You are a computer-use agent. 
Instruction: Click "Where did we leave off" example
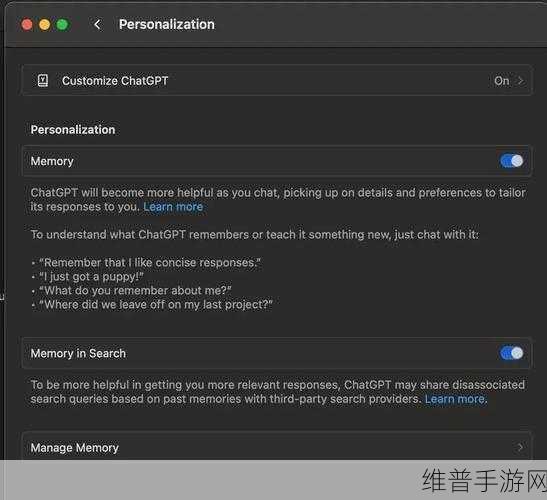click(x=156, y=305)
